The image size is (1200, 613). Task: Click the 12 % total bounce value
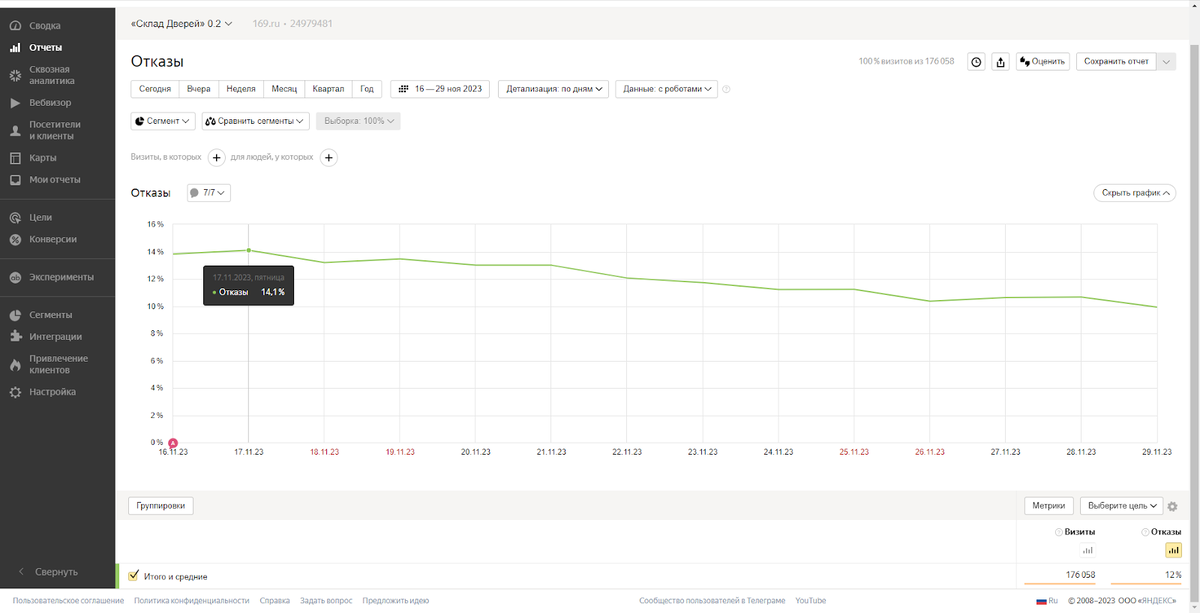[x=1173, y=575]
